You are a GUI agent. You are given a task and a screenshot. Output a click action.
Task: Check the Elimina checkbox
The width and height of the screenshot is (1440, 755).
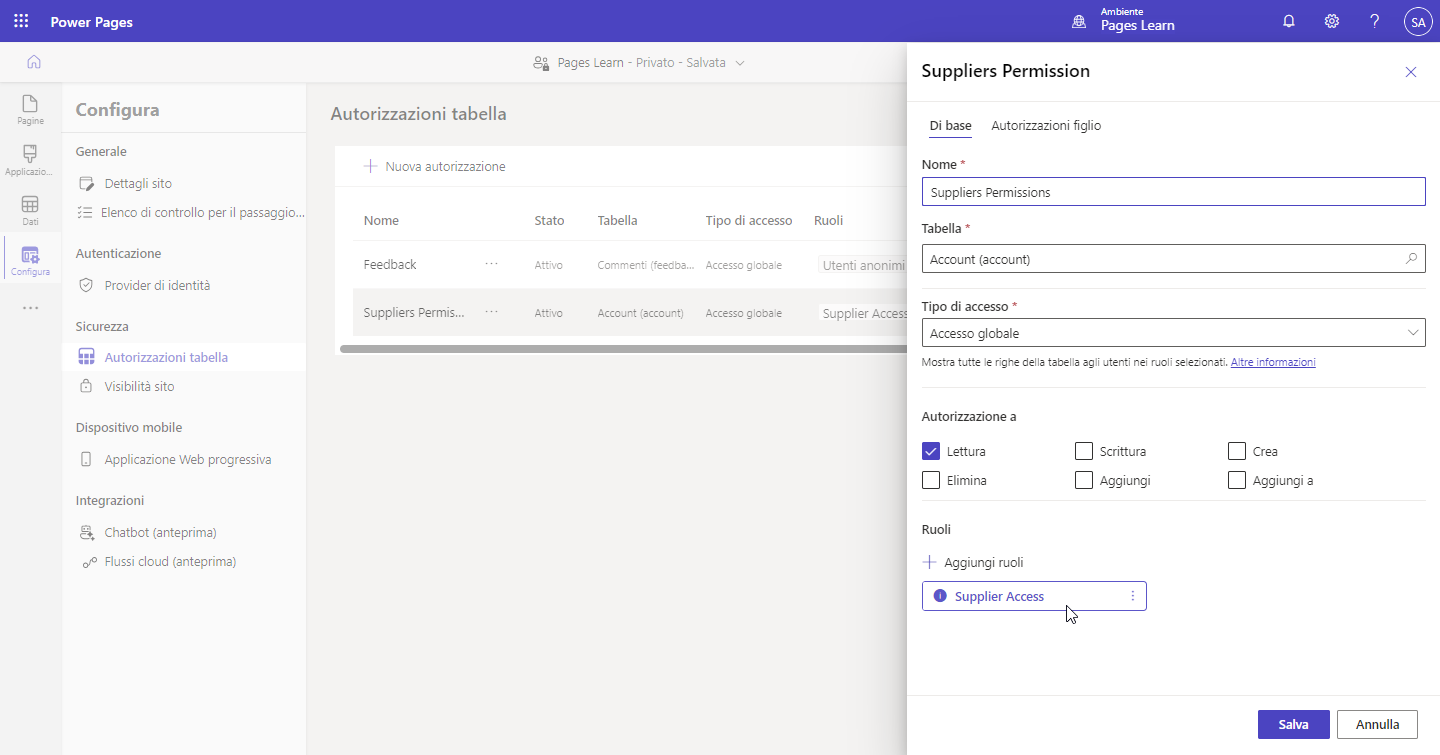point(931,480)
